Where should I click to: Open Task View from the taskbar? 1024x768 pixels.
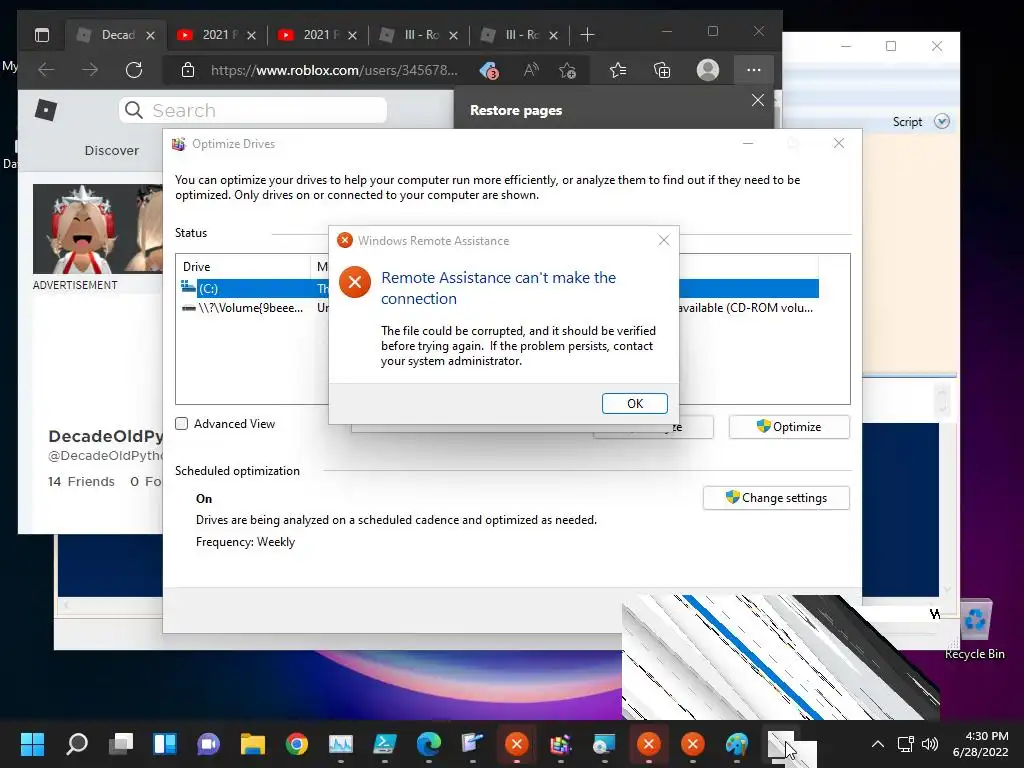(x=121, y=744)
